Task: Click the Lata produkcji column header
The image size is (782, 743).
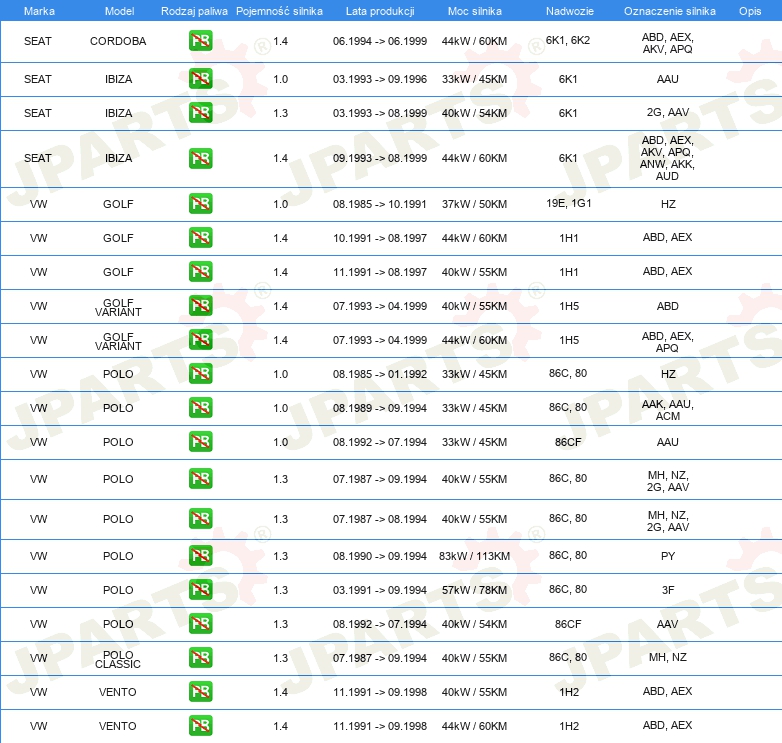Action: 380,11
